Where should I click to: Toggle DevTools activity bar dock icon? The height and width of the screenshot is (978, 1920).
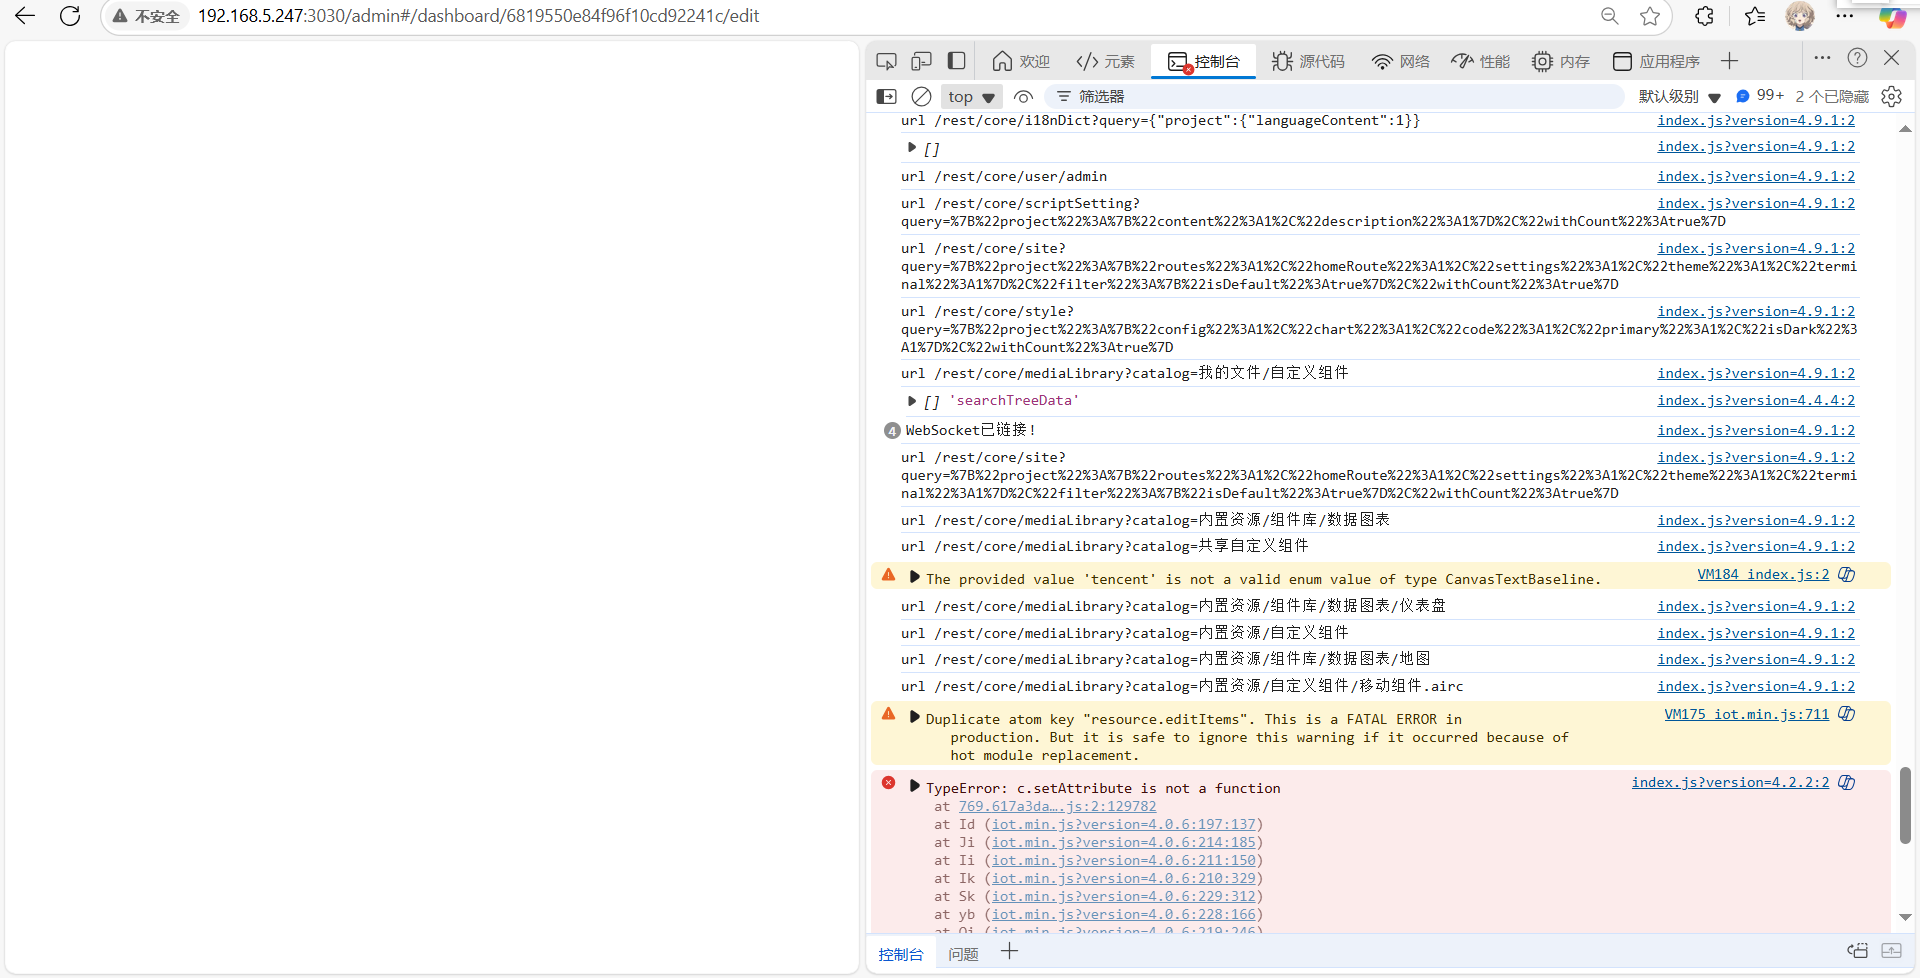[957, 61]
